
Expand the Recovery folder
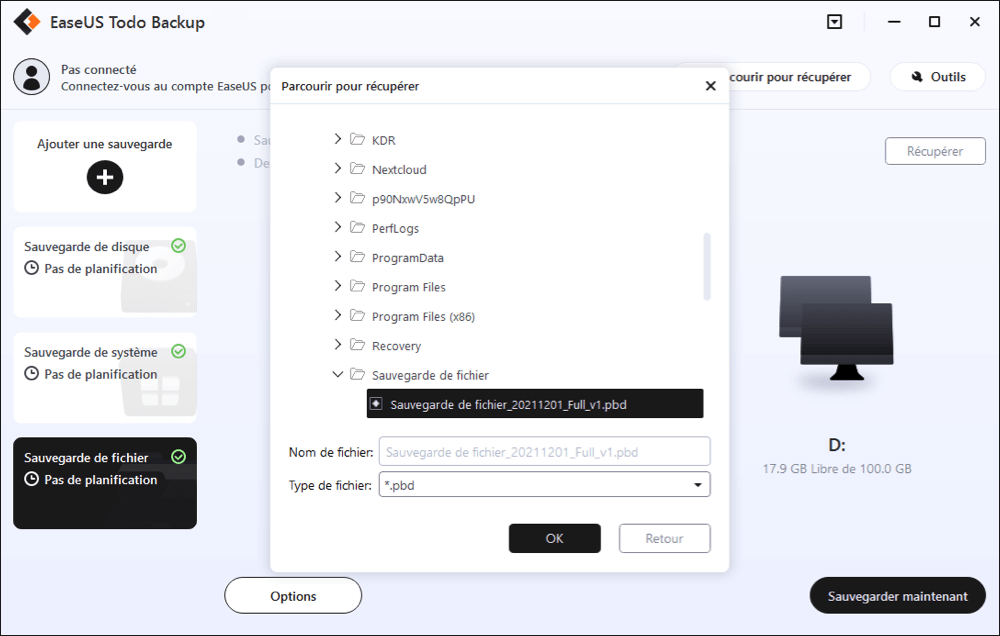coord(337,344)
